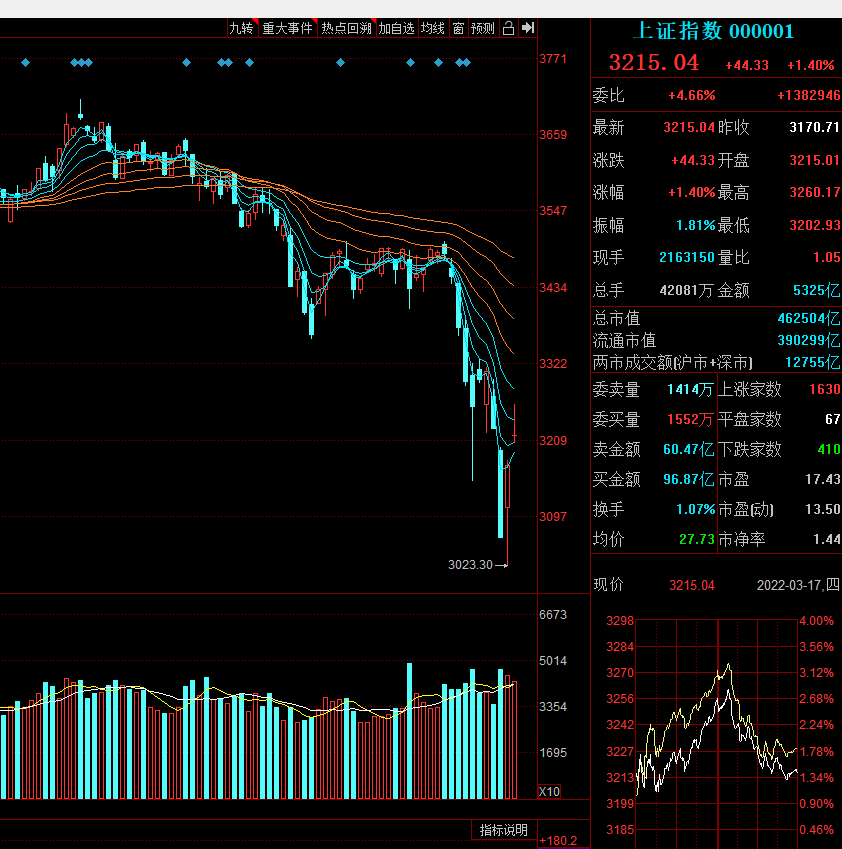This screenshot has height=849, width=842.
Task: Click the lock icon in the chart toolbar
Action: (x=508, y=28)
